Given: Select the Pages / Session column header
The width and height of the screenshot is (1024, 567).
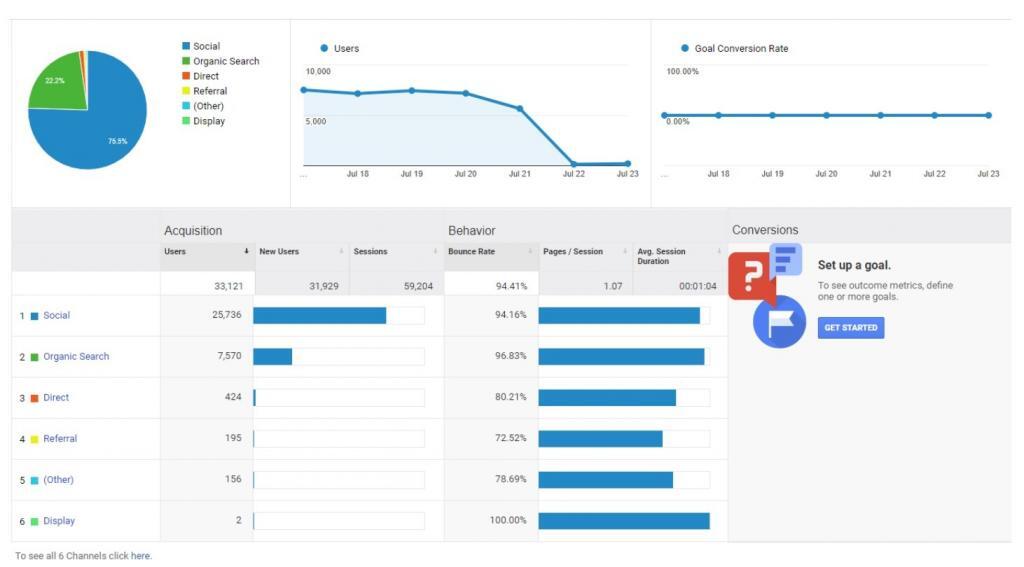Looking at the screenshot, I should [572, 252].
